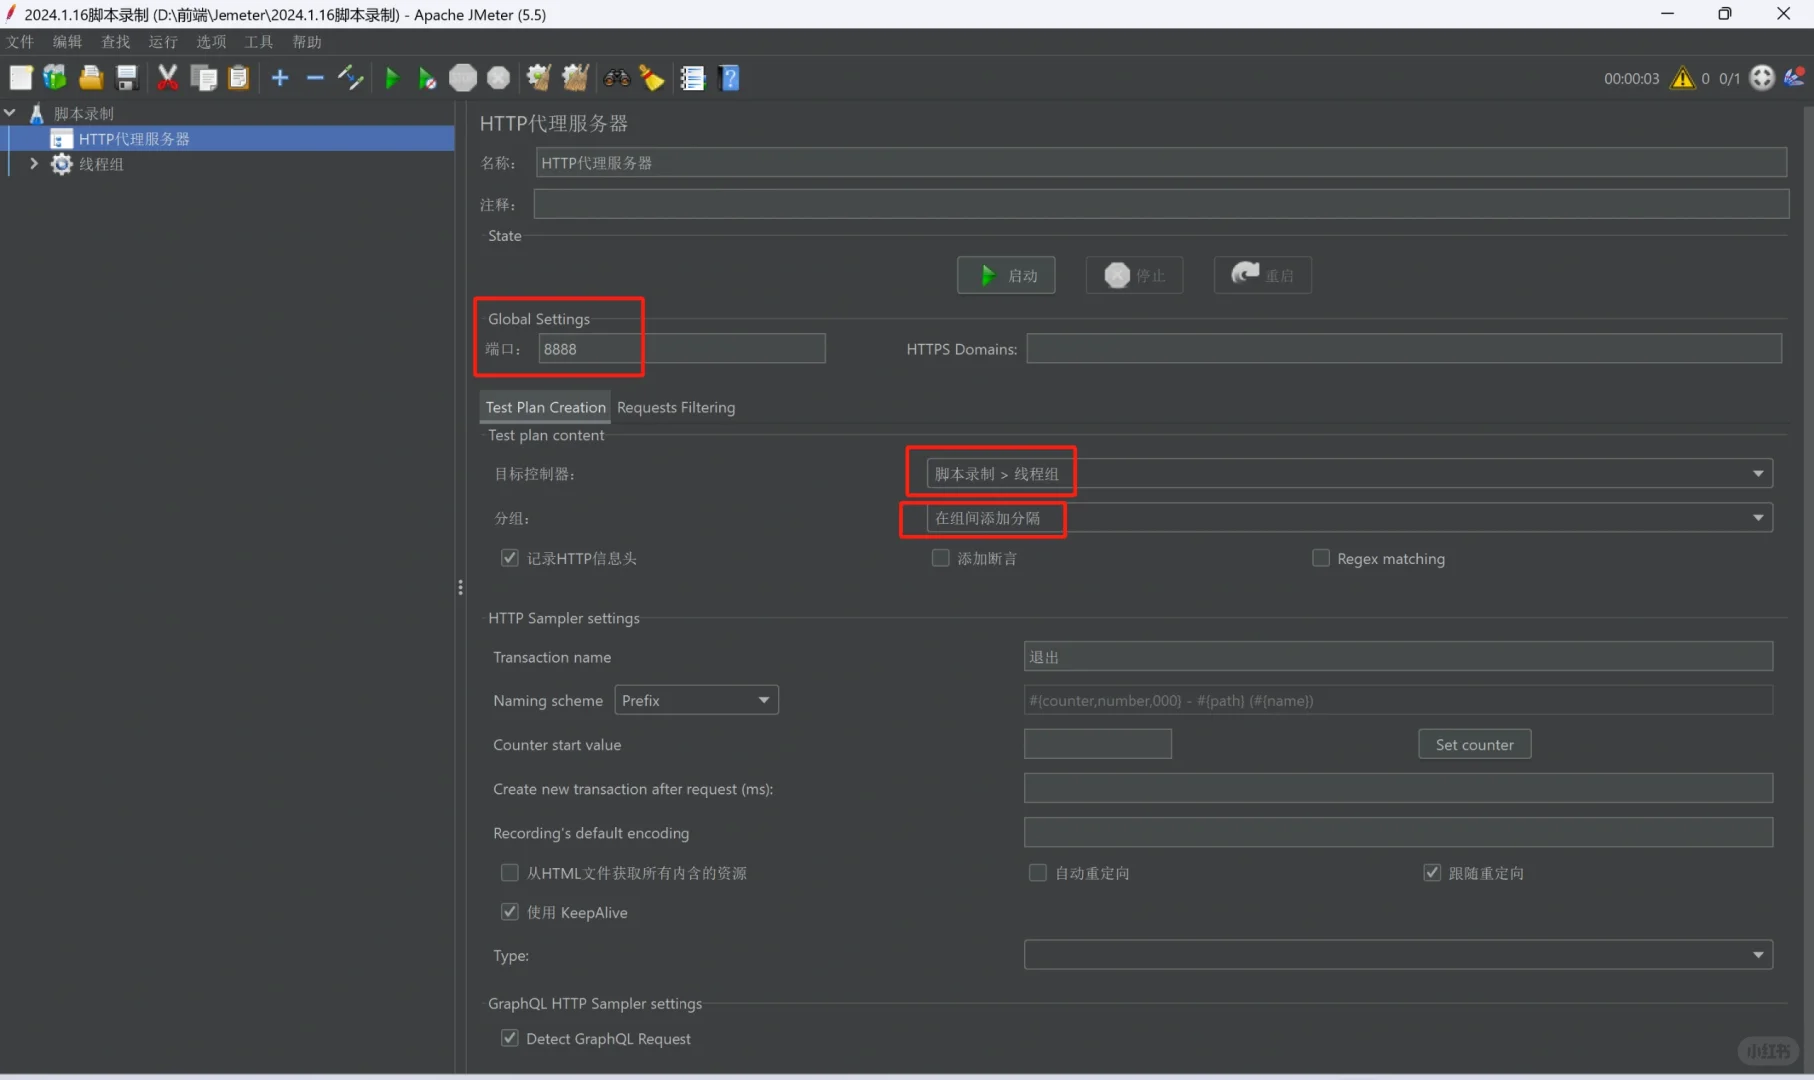Click the 注释 comment field

point(1161,204)
